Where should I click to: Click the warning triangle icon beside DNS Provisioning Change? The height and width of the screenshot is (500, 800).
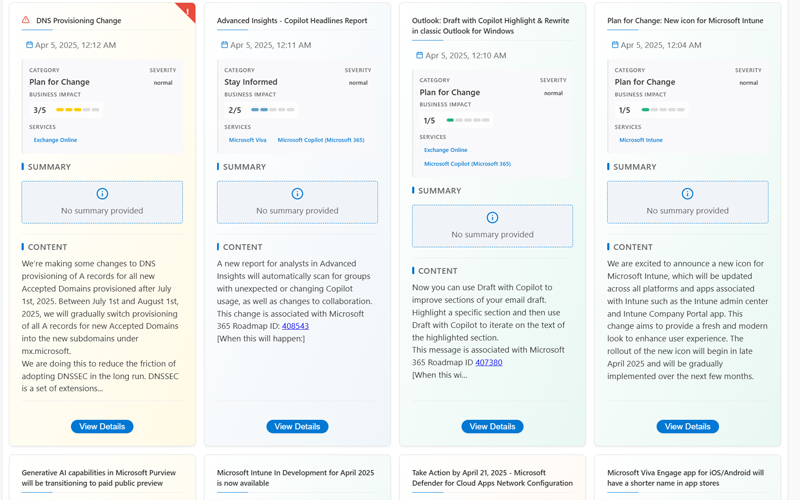26,20
